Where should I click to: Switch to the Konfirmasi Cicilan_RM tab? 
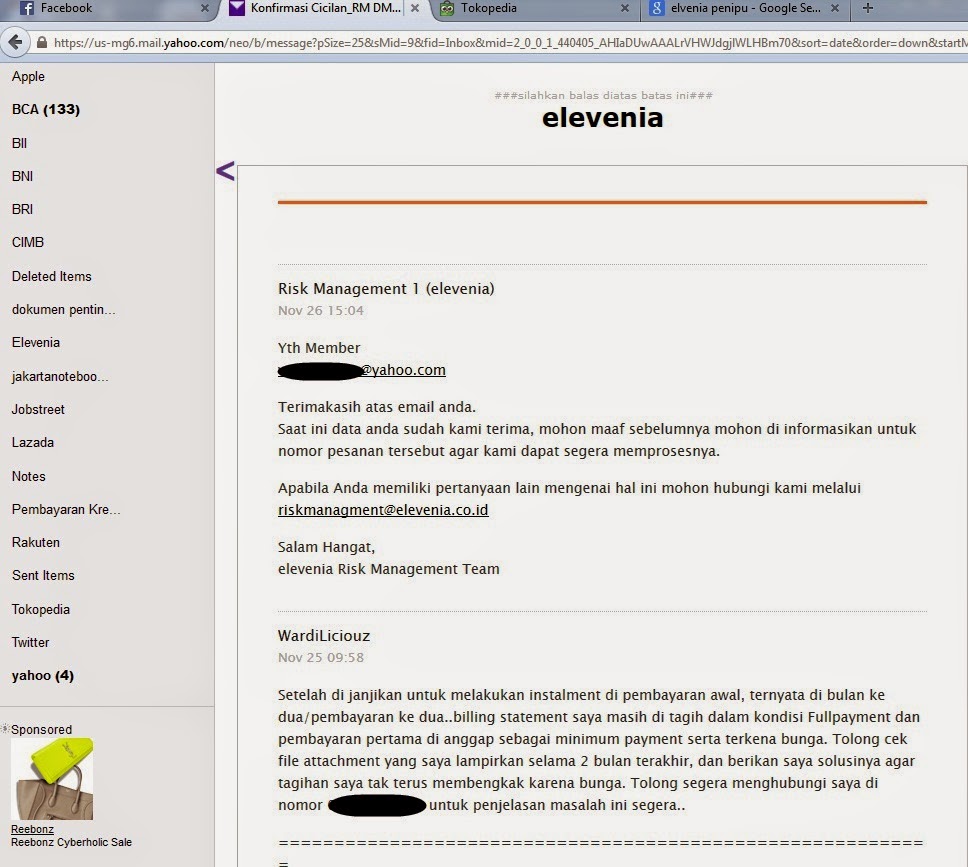tap(325, 8)
